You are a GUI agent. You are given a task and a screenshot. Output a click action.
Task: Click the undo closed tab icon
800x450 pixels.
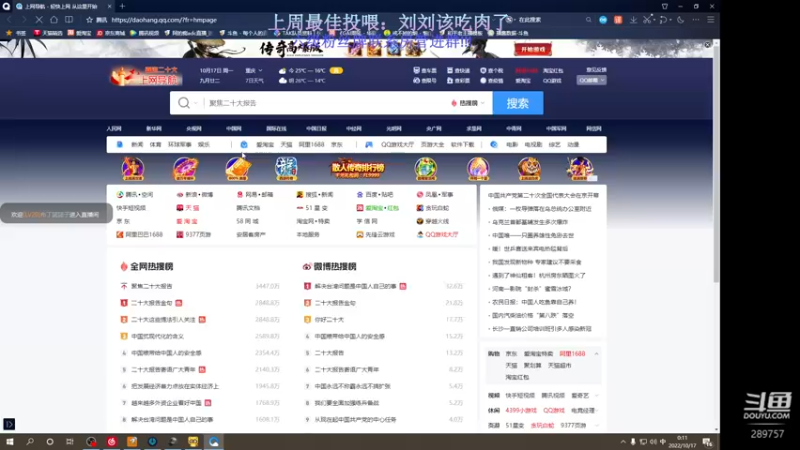tap(663, 20)
